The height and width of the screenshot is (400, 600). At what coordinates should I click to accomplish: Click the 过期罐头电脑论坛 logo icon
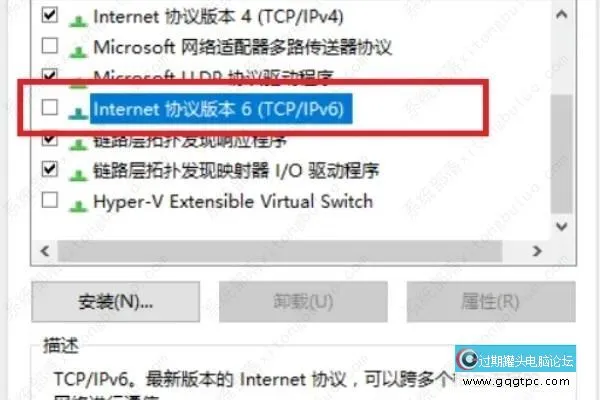tap(468, 359)
